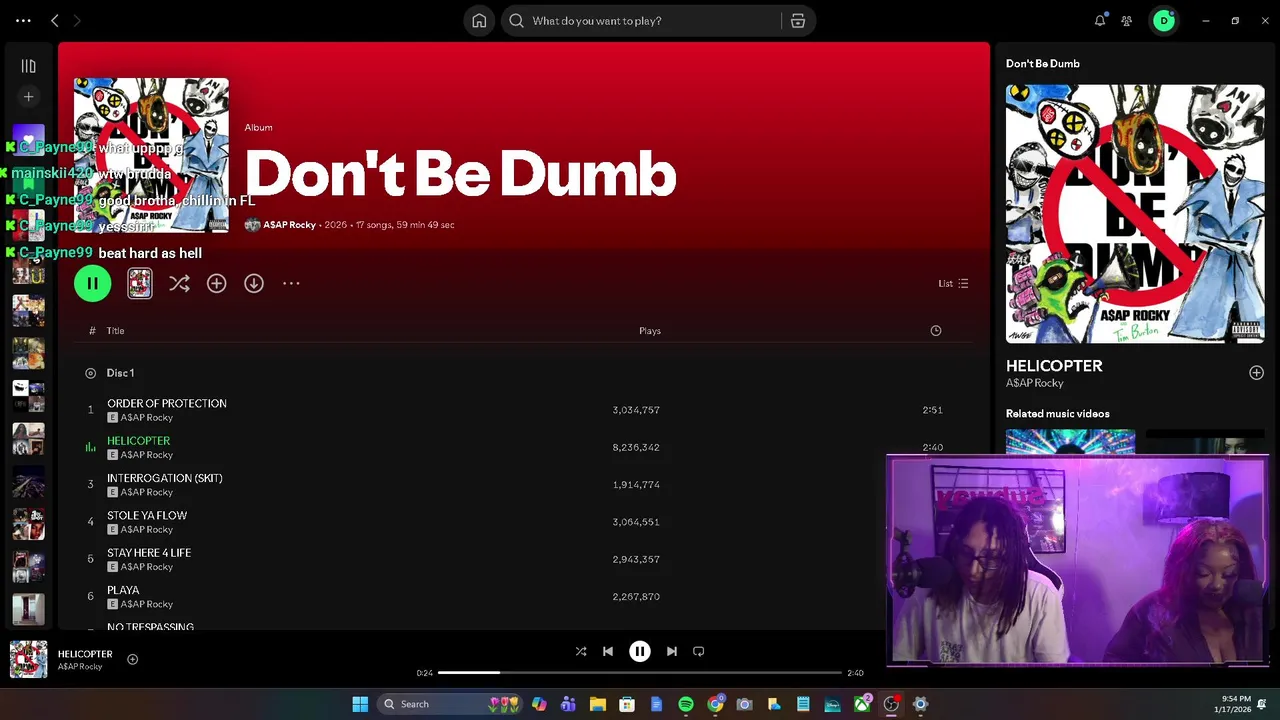Sort by the Plays column header
This screenshot has width=1280, height=720.
click(650, 331)
